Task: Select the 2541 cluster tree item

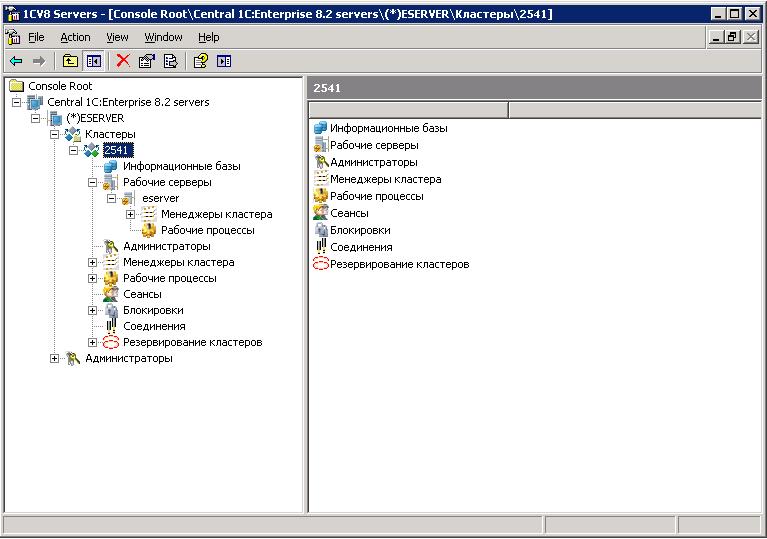Action: tap(118, 150)
